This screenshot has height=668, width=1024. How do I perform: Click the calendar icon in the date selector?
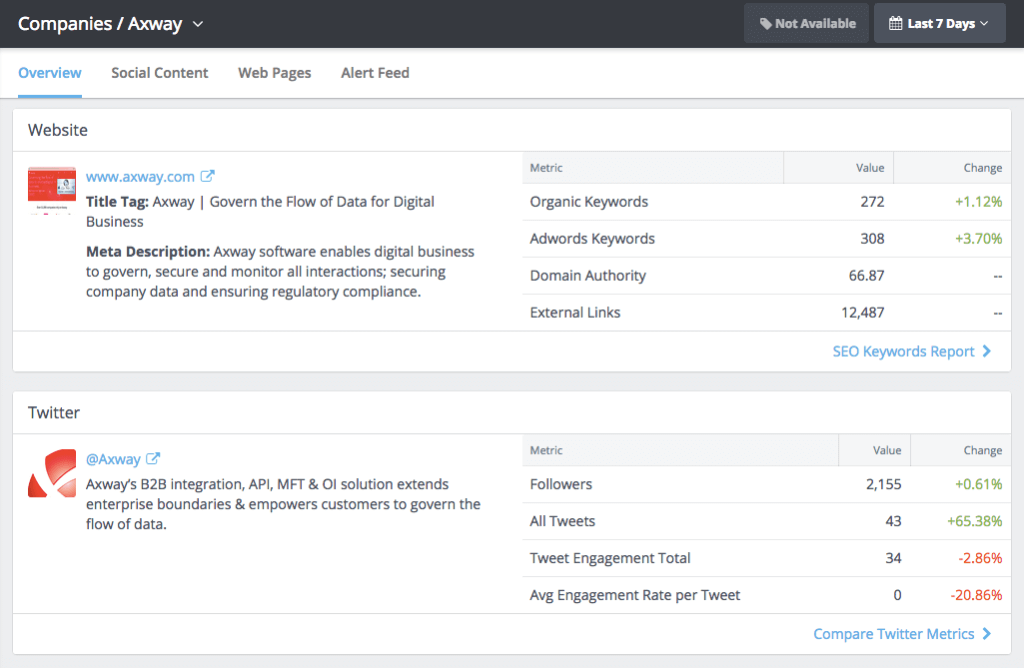click(x=897, y=22)
